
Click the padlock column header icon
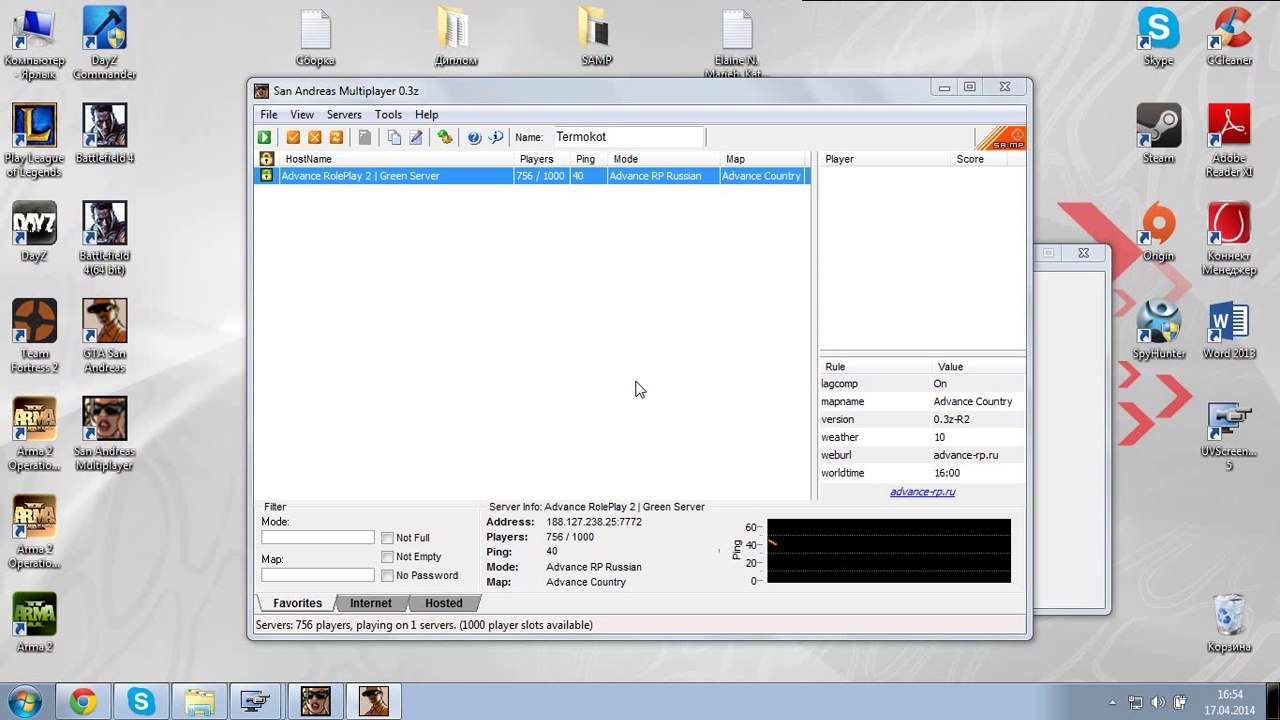pos(266,159)
